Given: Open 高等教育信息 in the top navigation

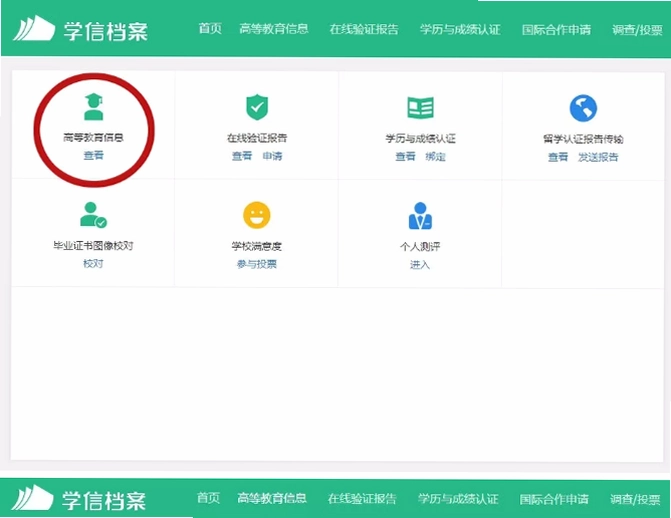Looking at the screenshot, I should [274, 29].
